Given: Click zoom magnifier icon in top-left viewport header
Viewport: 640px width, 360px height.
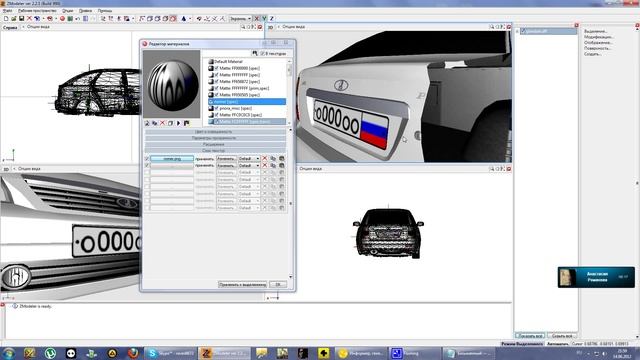Looking at the screenshot, I should tap(243, 27).
